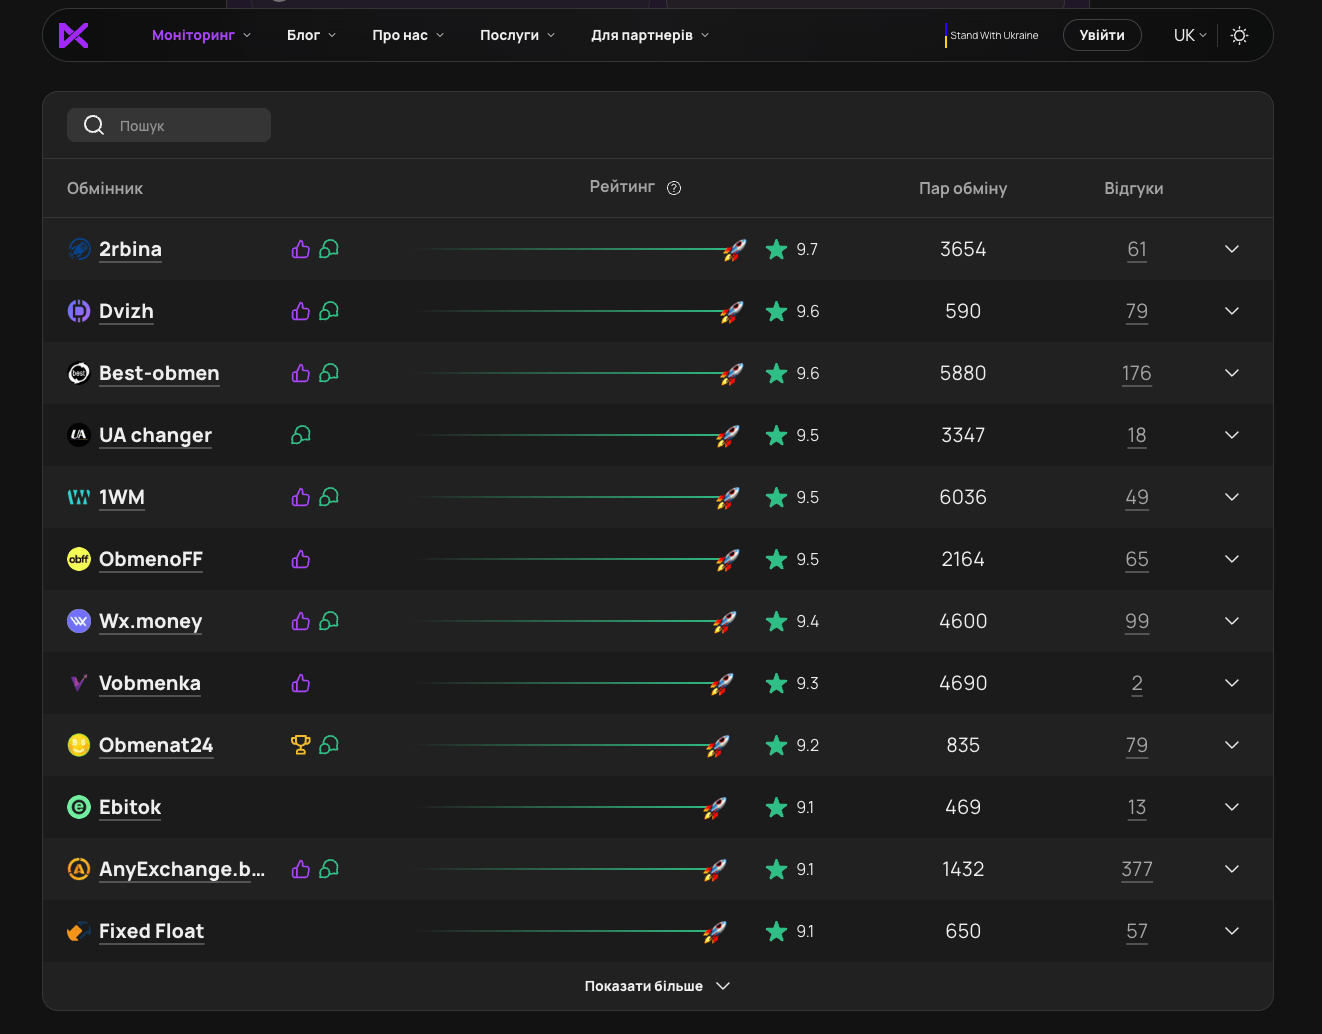Click the site logo in the navbar
The image size is (1322, 1034).
tap(74, 35)
